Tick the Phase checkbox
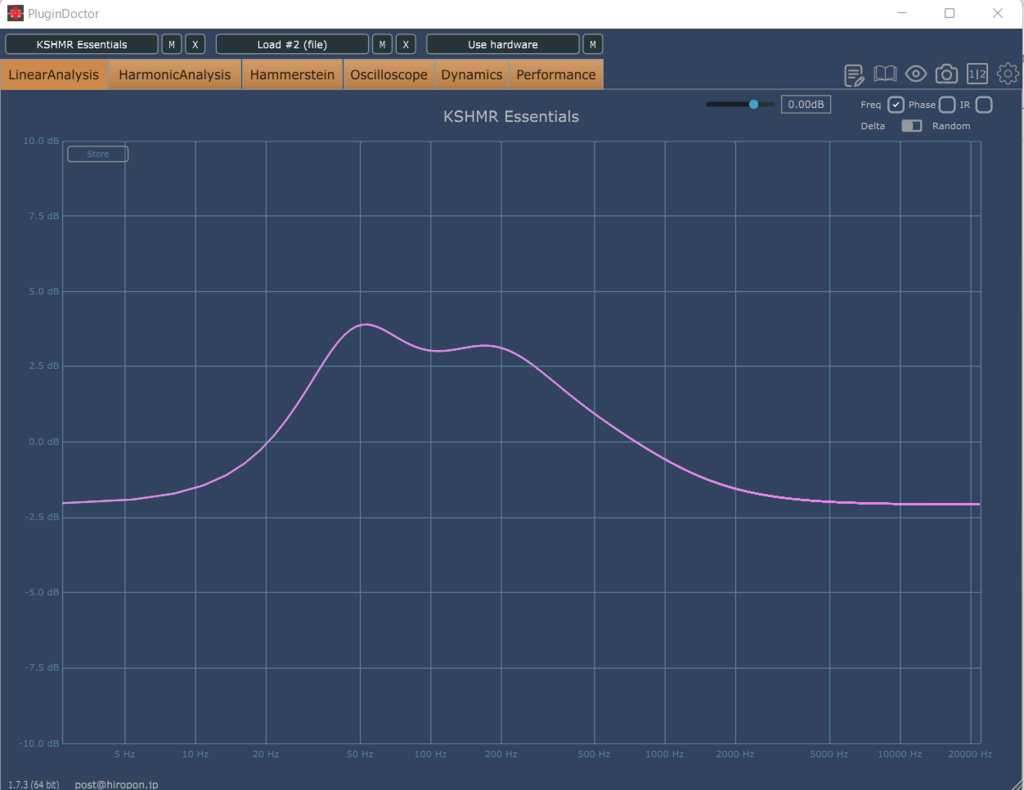 [947, 104]
